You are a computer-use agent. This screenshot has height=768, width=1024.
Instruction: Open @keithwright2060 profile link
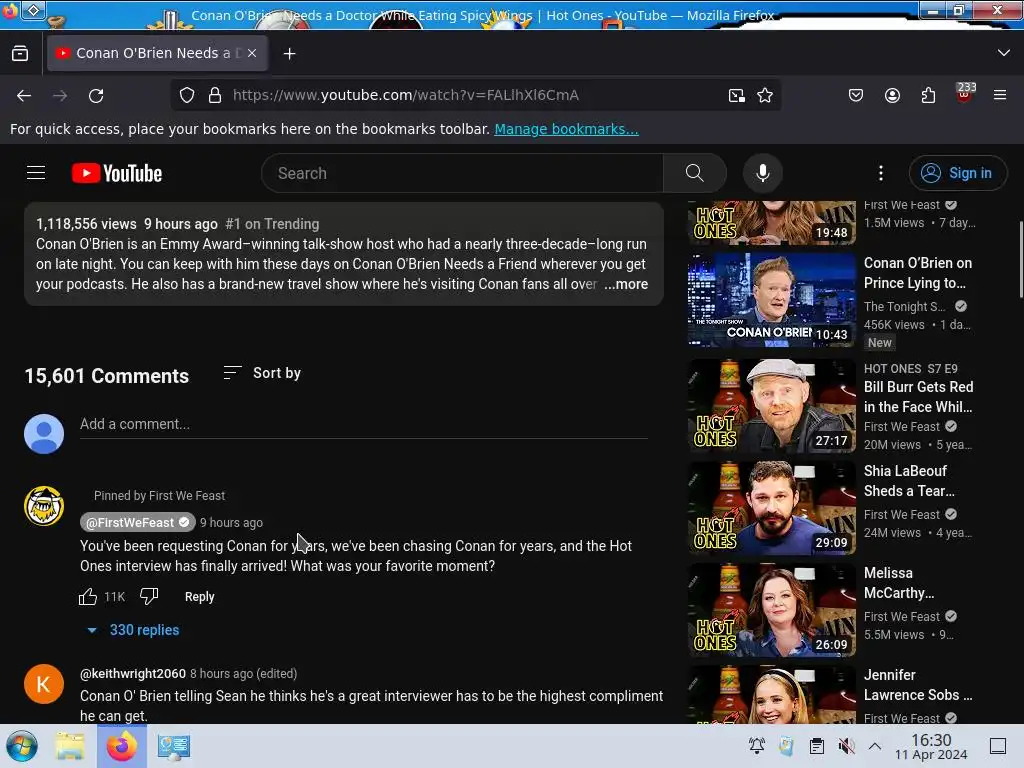coord(133,673)
